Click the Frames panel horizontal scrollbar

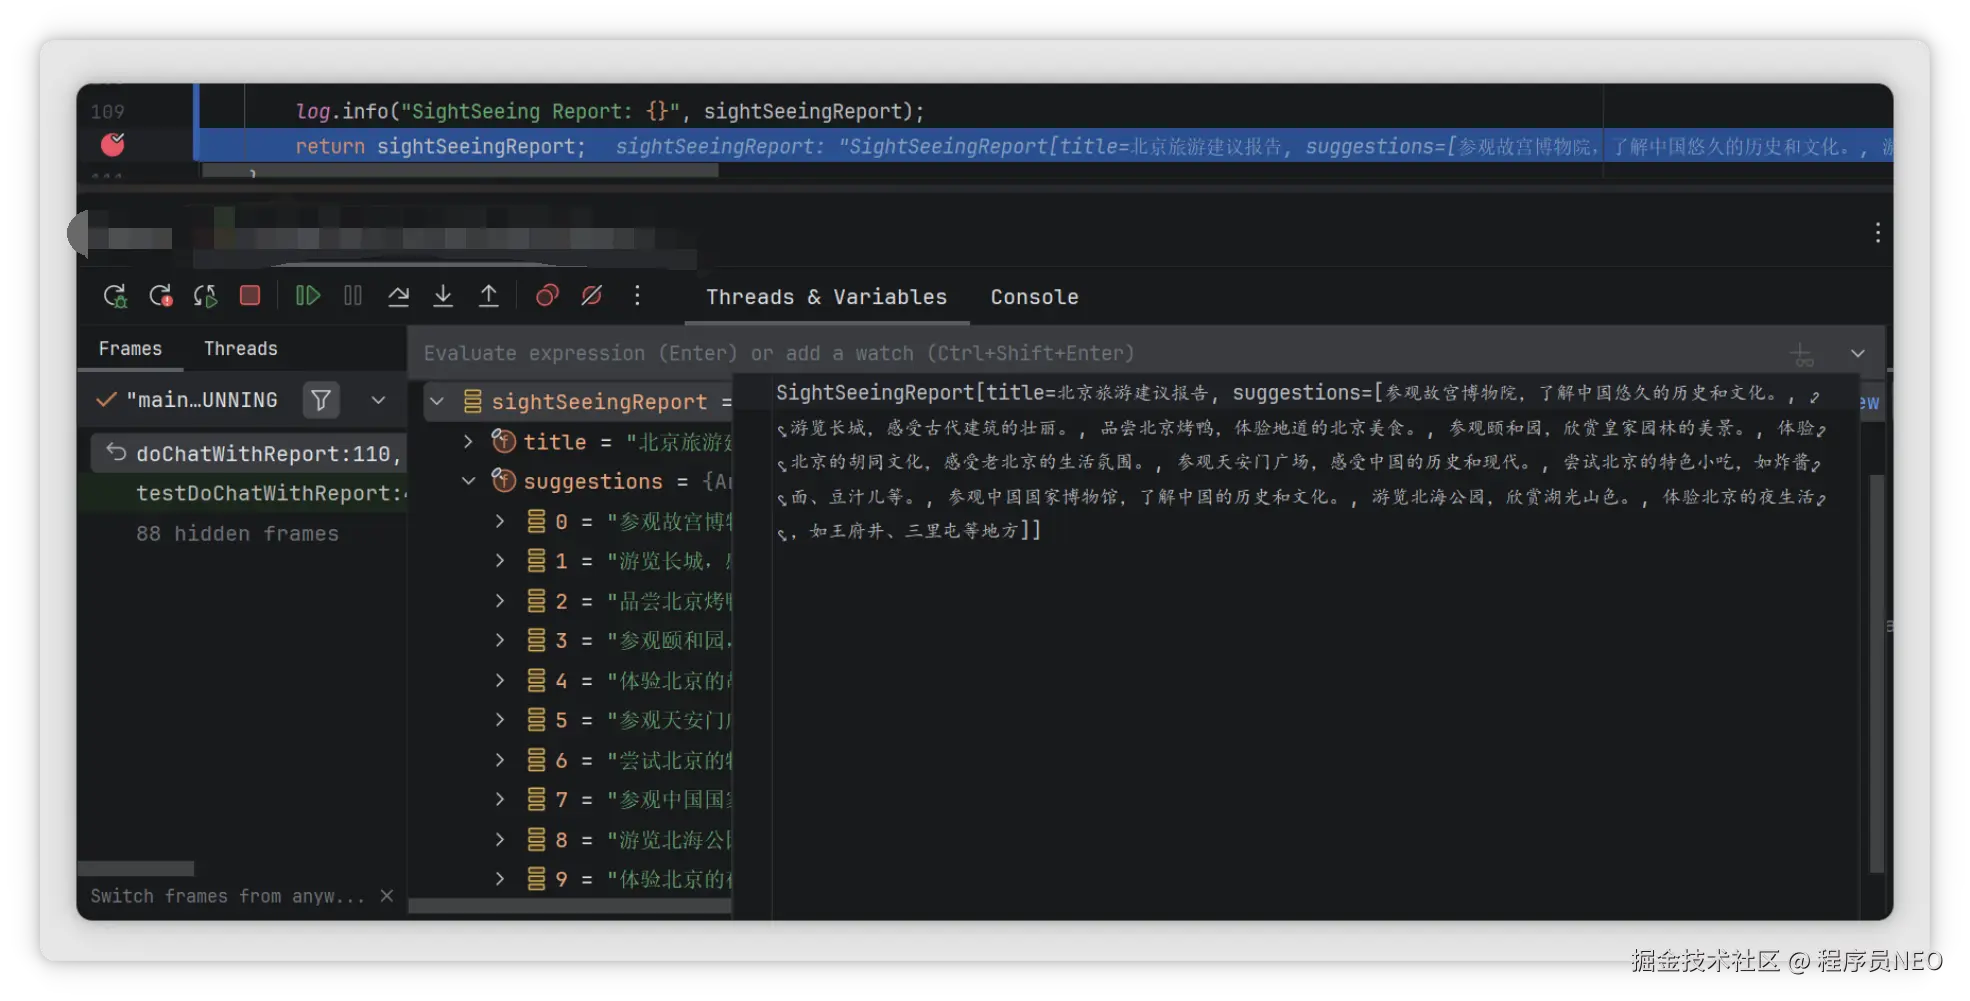(x=136, y=868)
